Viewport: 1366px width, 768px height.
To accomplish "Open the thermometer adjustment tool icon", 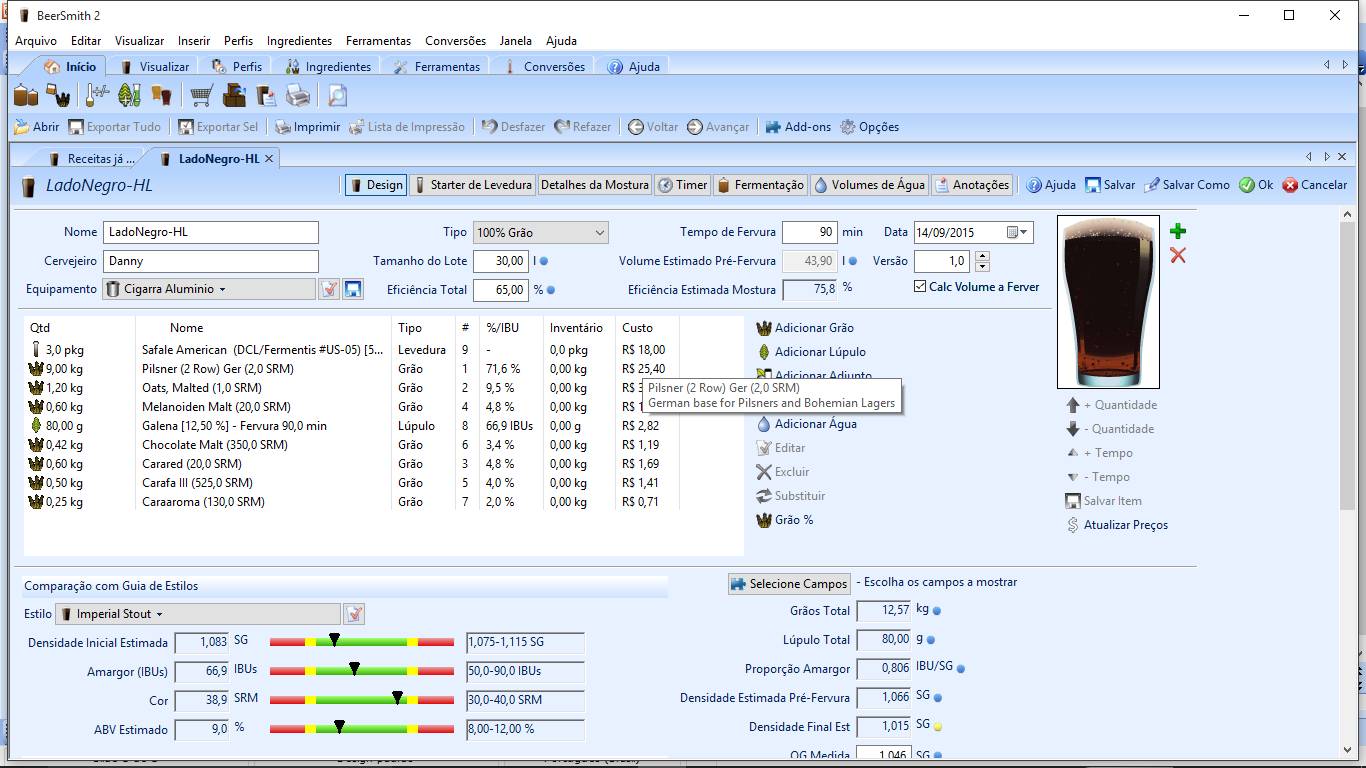I will (97, 95).
